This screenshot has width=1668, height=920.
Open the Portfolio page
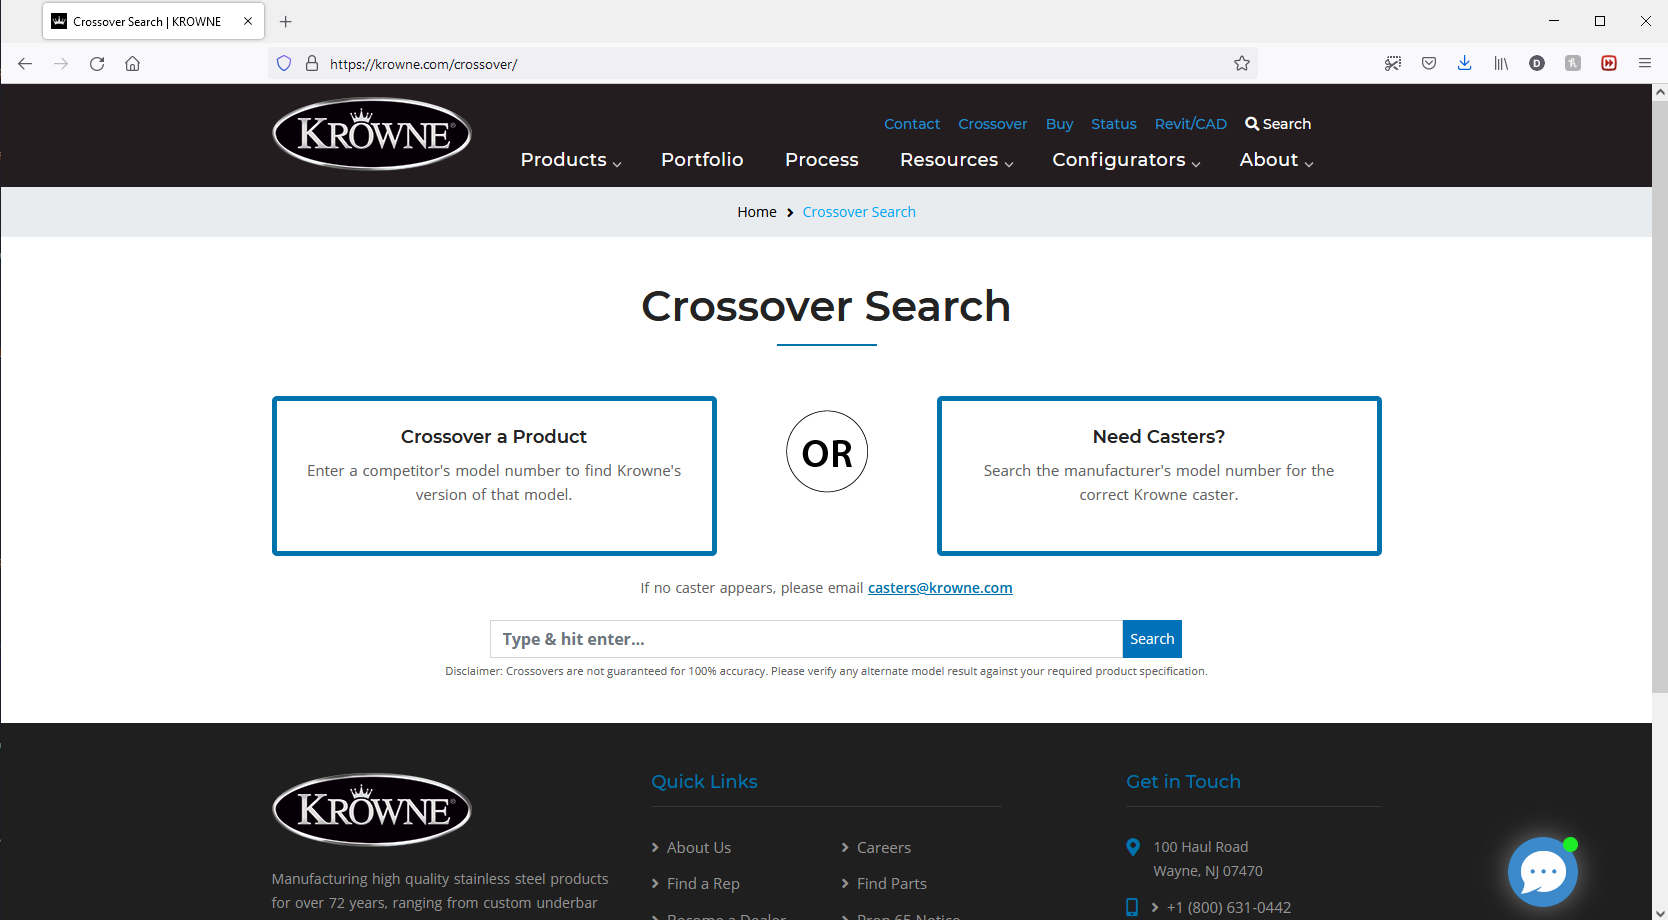click(x=702, y=160)
